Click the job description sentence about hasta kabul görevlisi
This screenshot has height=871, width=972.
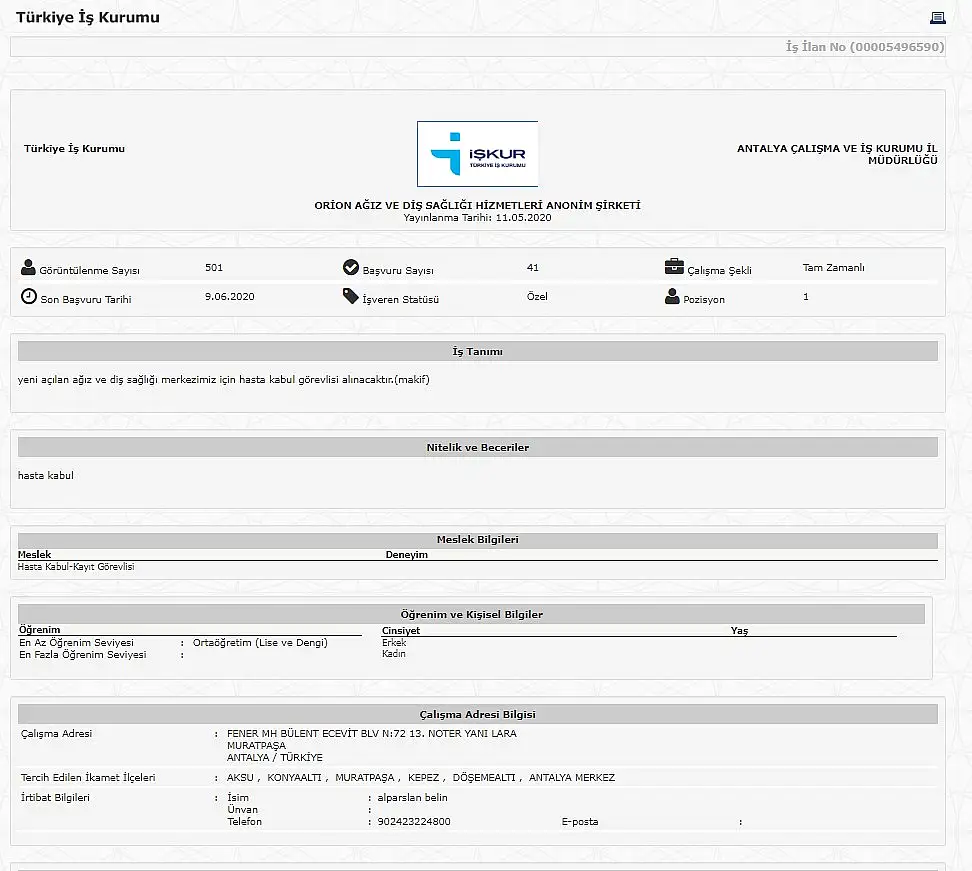(x=224, y=379)
